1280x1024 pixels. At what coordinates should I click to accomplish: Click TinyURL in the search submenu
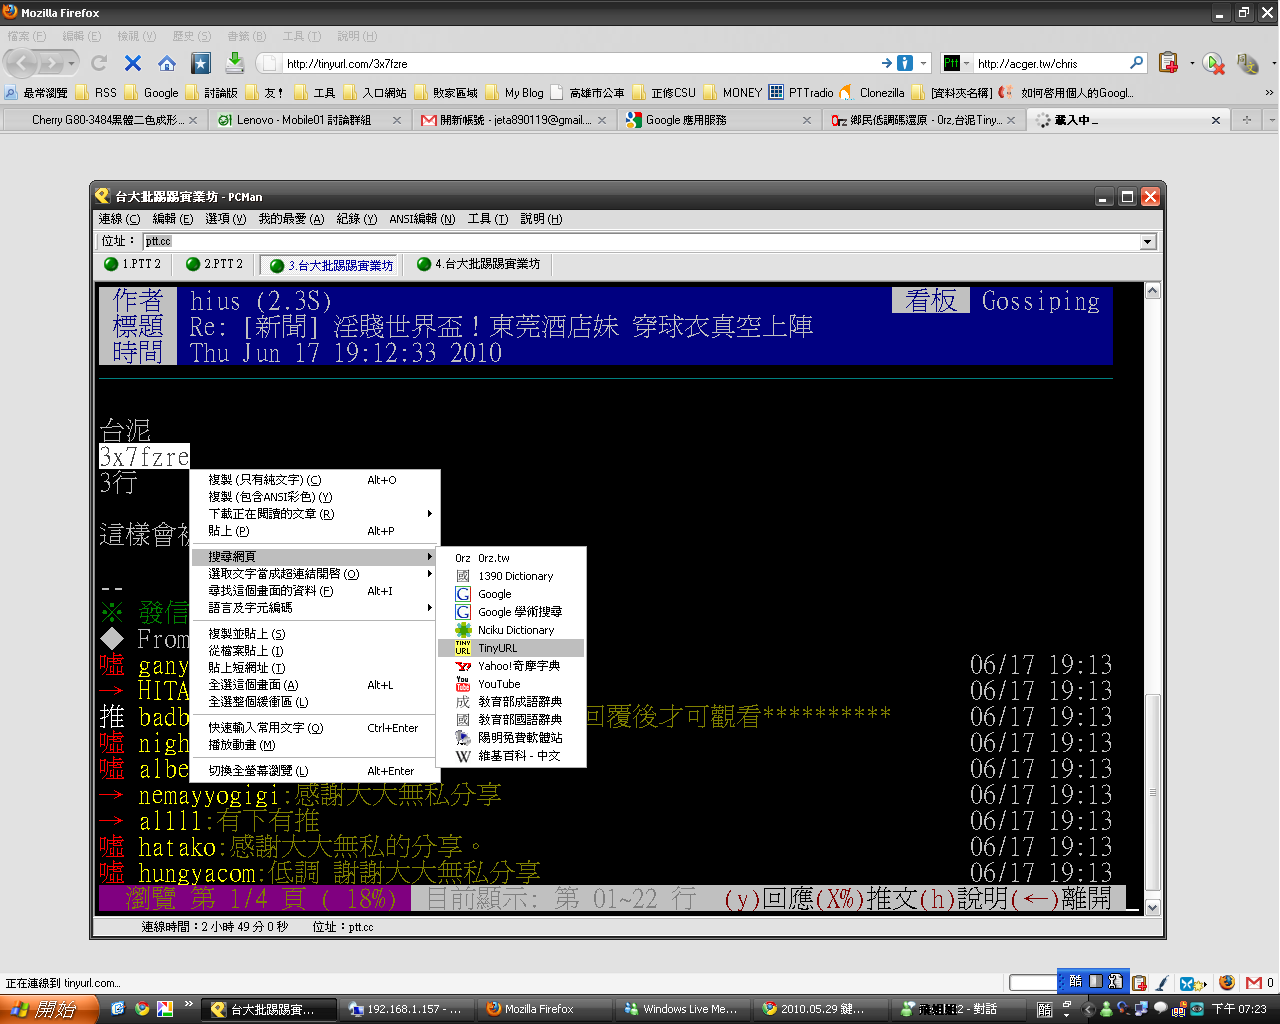click(x=497, y=648)
